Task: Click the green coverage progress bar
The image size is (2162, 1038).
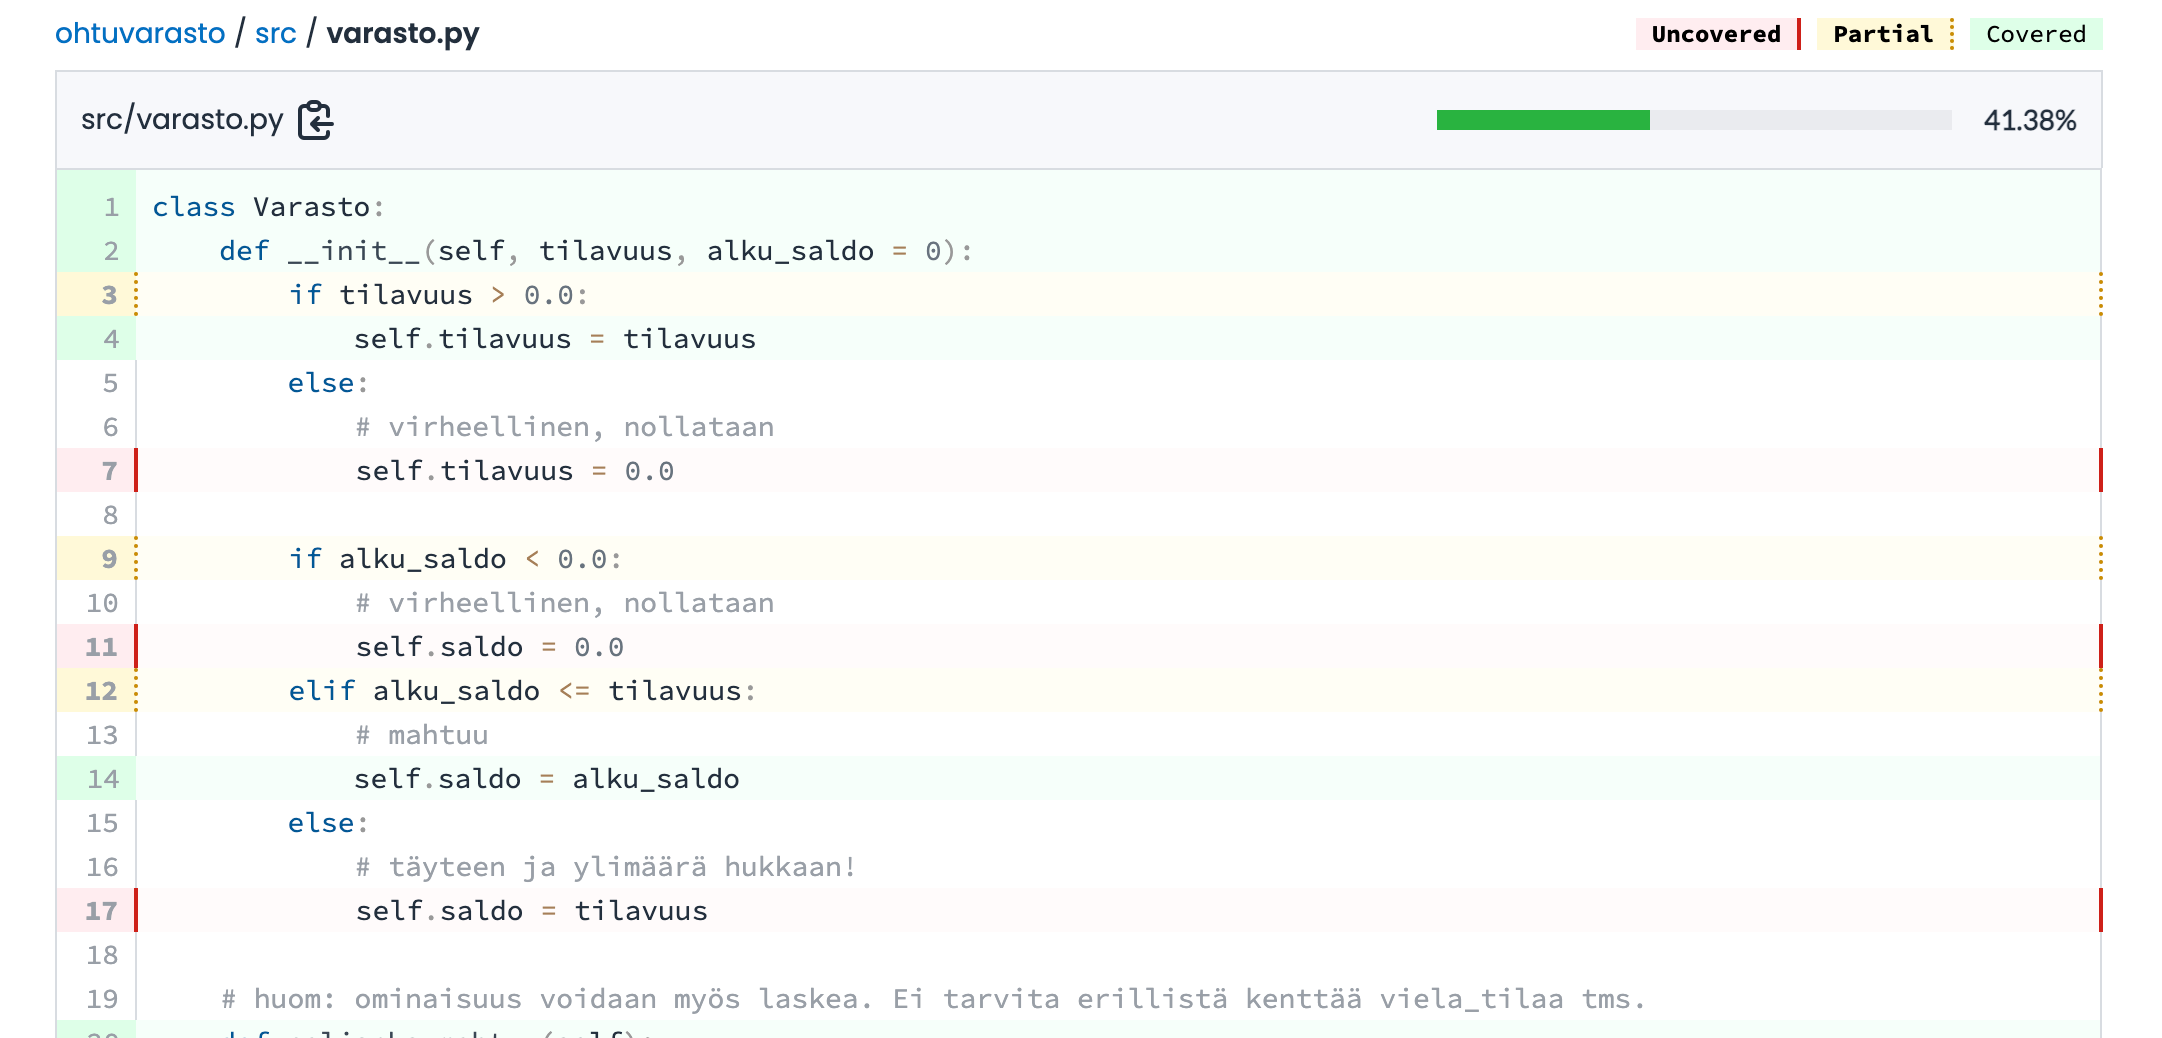Action: pyautogui.click(x=1543, y=120)
